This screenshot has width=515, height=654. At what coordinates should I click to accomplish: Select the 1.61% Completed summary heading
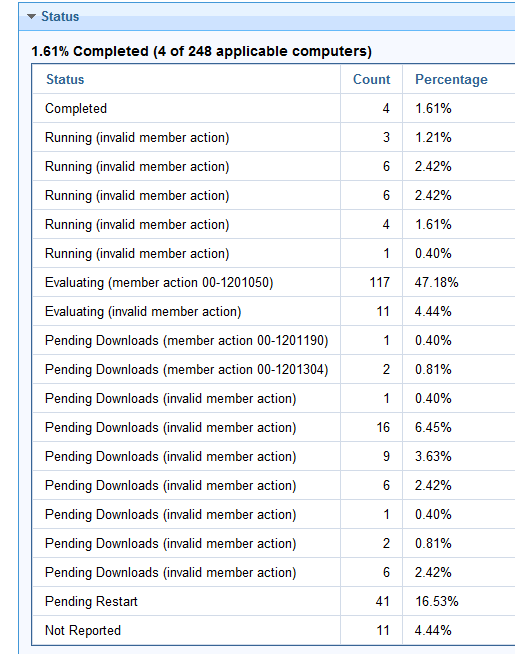click(201, 51)
